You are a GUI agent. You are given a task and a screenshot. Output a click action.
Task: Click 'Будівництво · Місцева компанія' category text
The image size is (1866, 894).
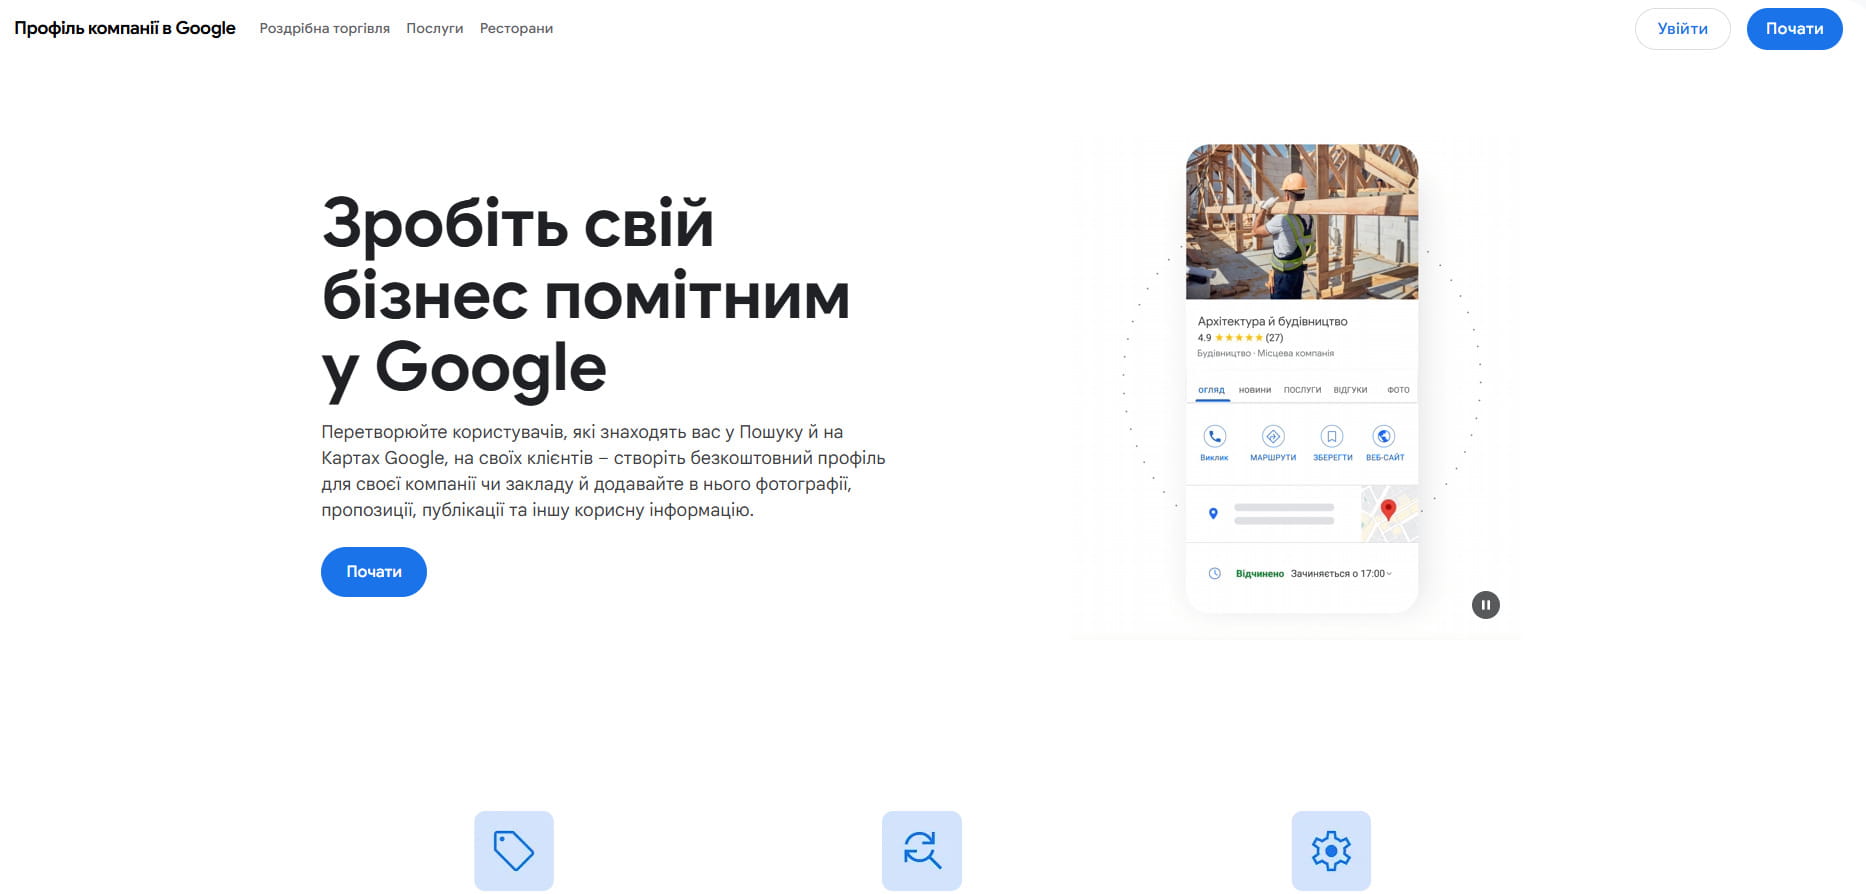[1265, 353]
